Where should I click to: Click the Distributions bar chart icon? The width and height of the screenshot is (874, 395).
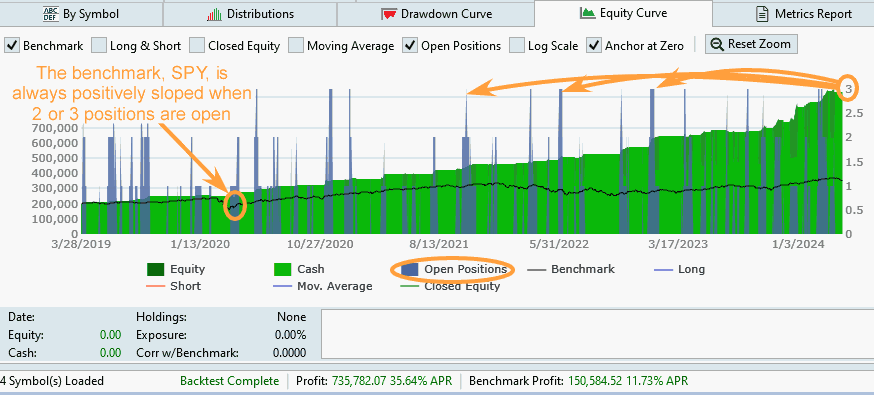[x=214, y=14]
